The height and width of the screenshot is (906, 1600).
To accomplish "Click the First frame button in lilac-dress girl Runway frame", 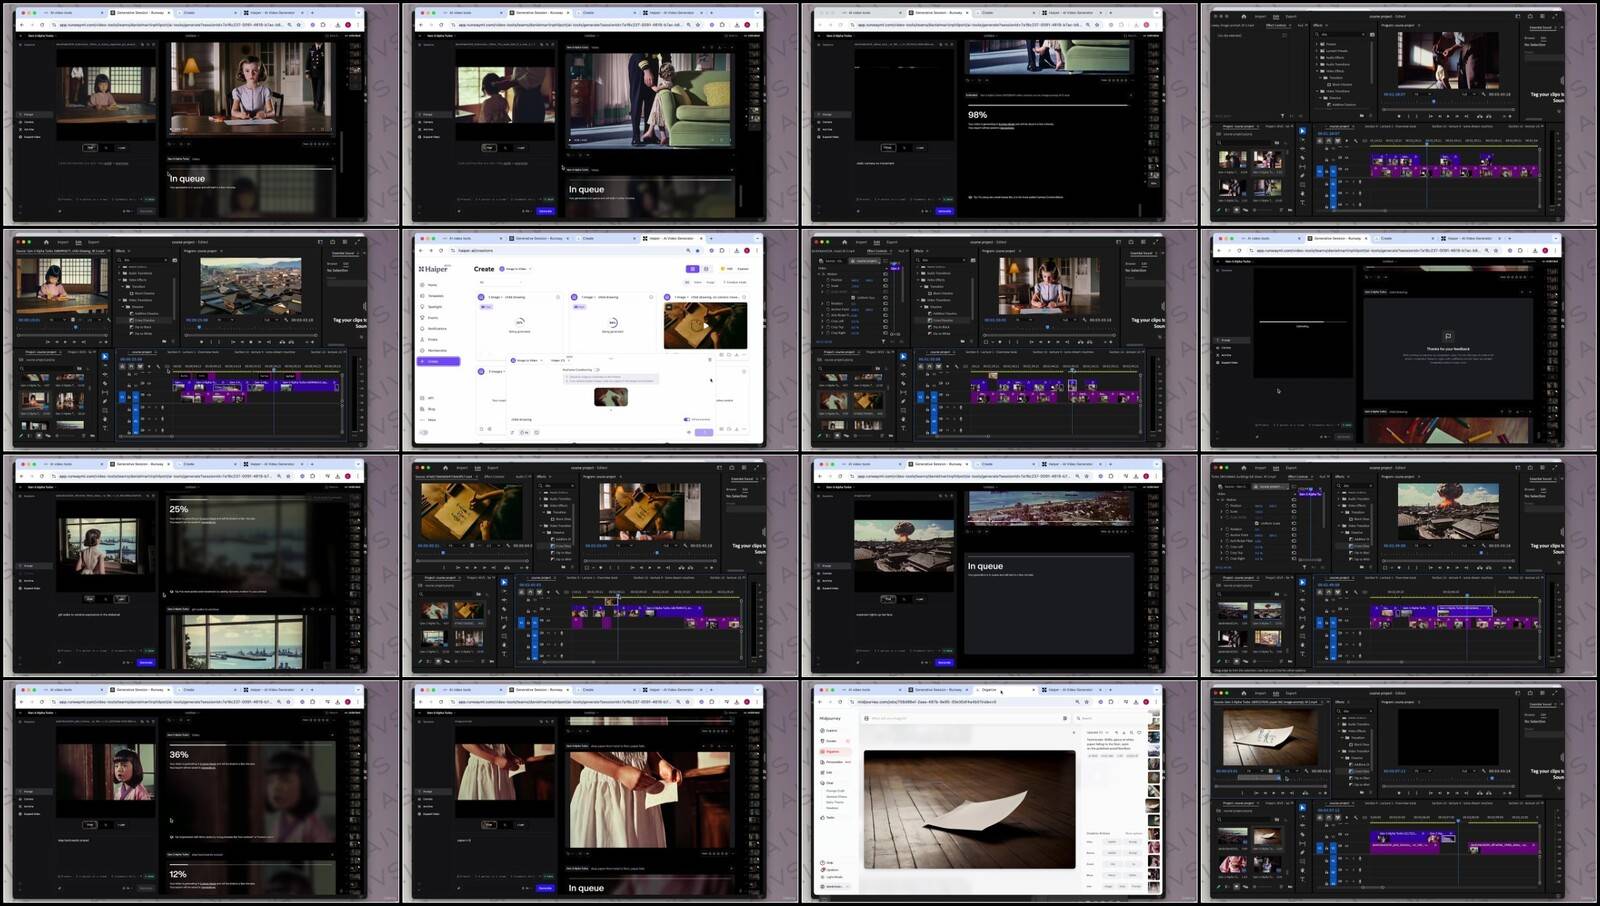I will tap(90, 148).
